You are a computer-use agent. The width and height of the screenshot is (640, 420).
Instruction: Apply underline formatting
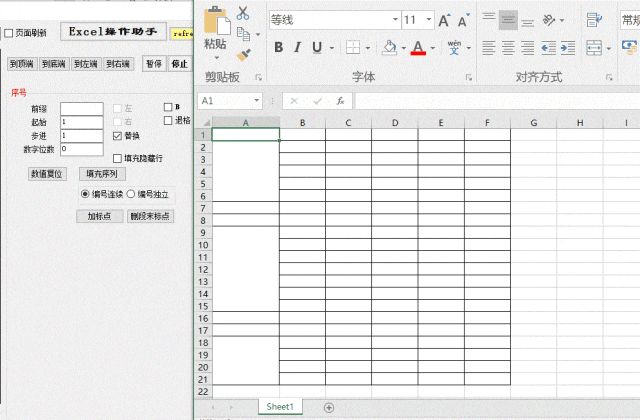coord(317,47)
